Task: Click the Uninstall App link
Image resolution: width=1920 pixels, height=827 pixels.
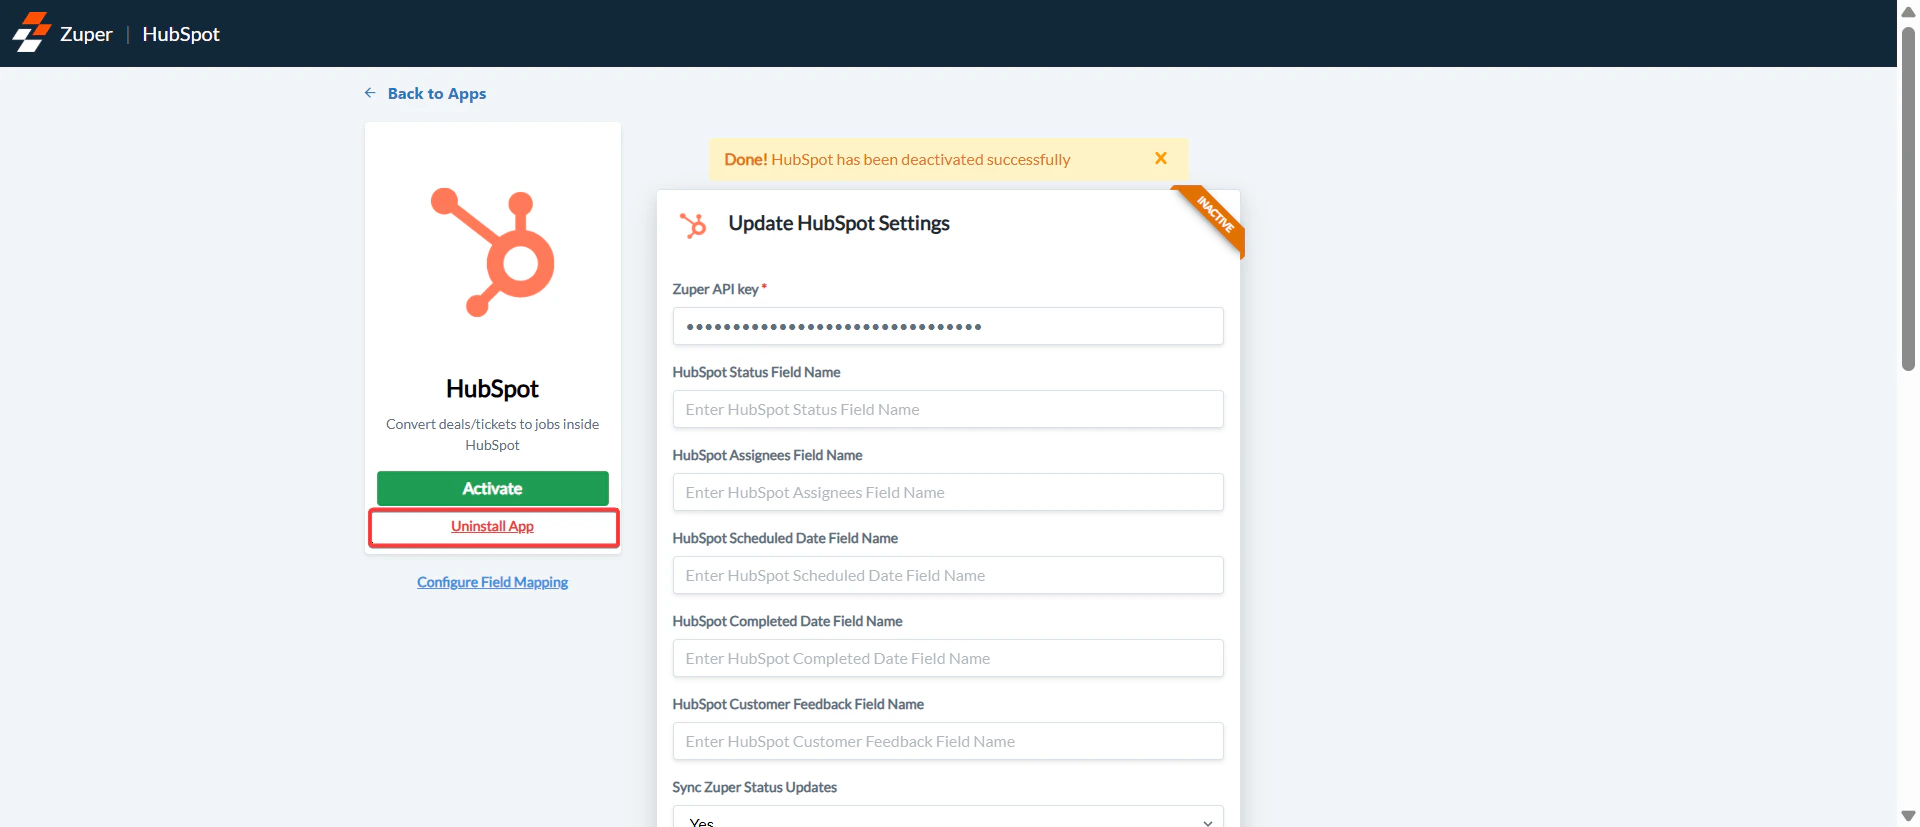Action: pyautogui.click(x=493, y=526)
